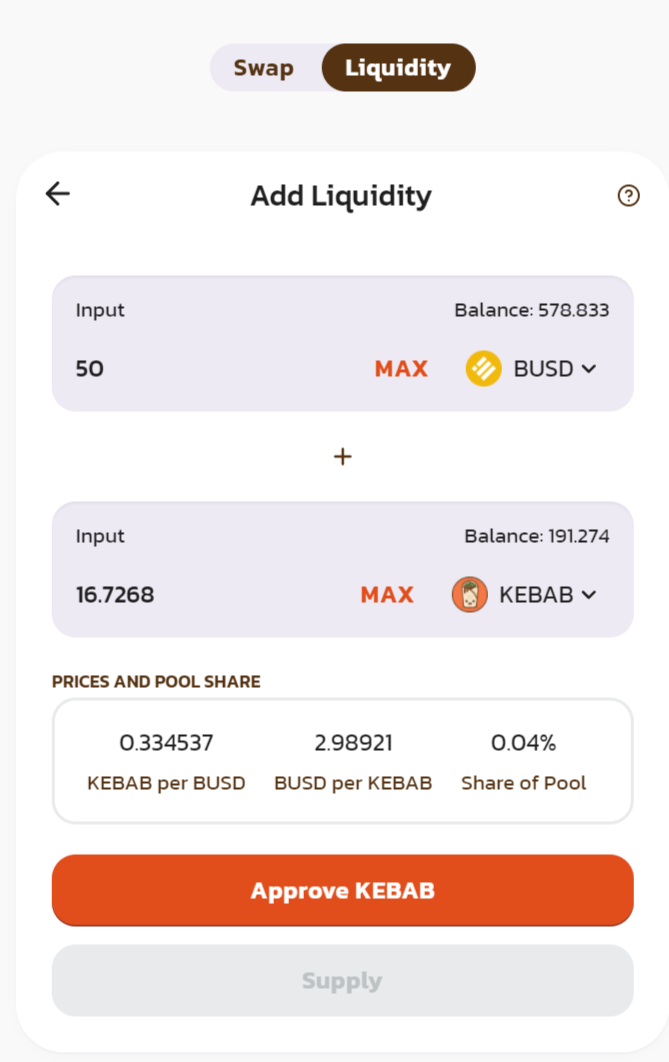Viewport: 669px width, 1062px height.
Task: Open the help question mark icon
Action: coord(628,196)
